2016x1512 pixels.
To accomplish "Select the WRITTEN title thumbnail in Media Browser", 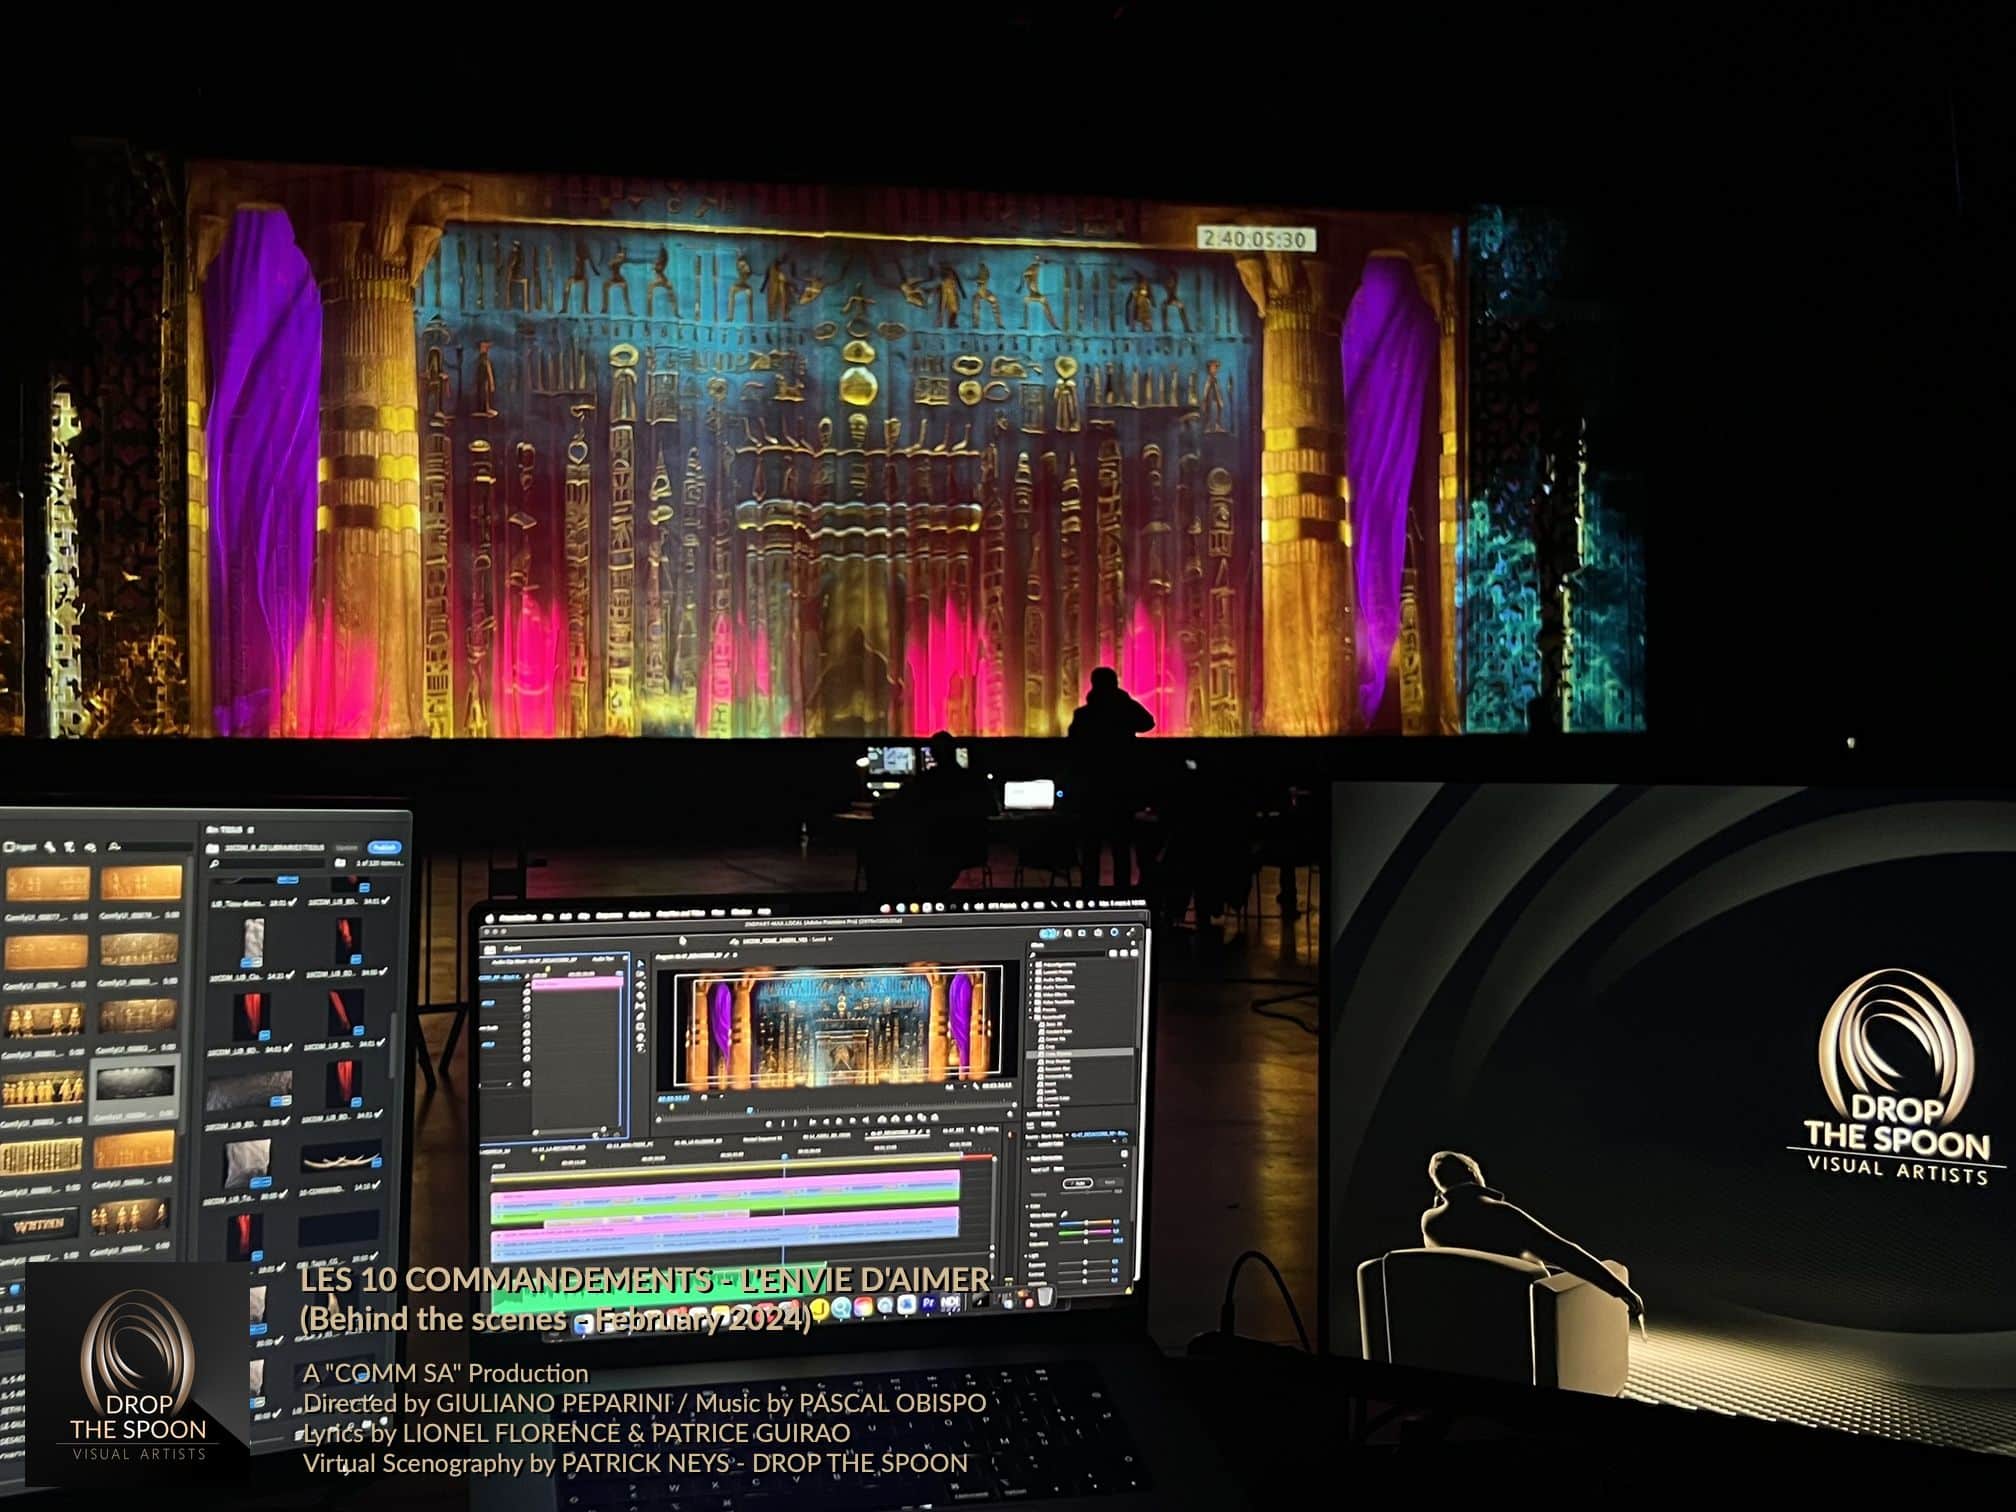I will pos(40,1223).
